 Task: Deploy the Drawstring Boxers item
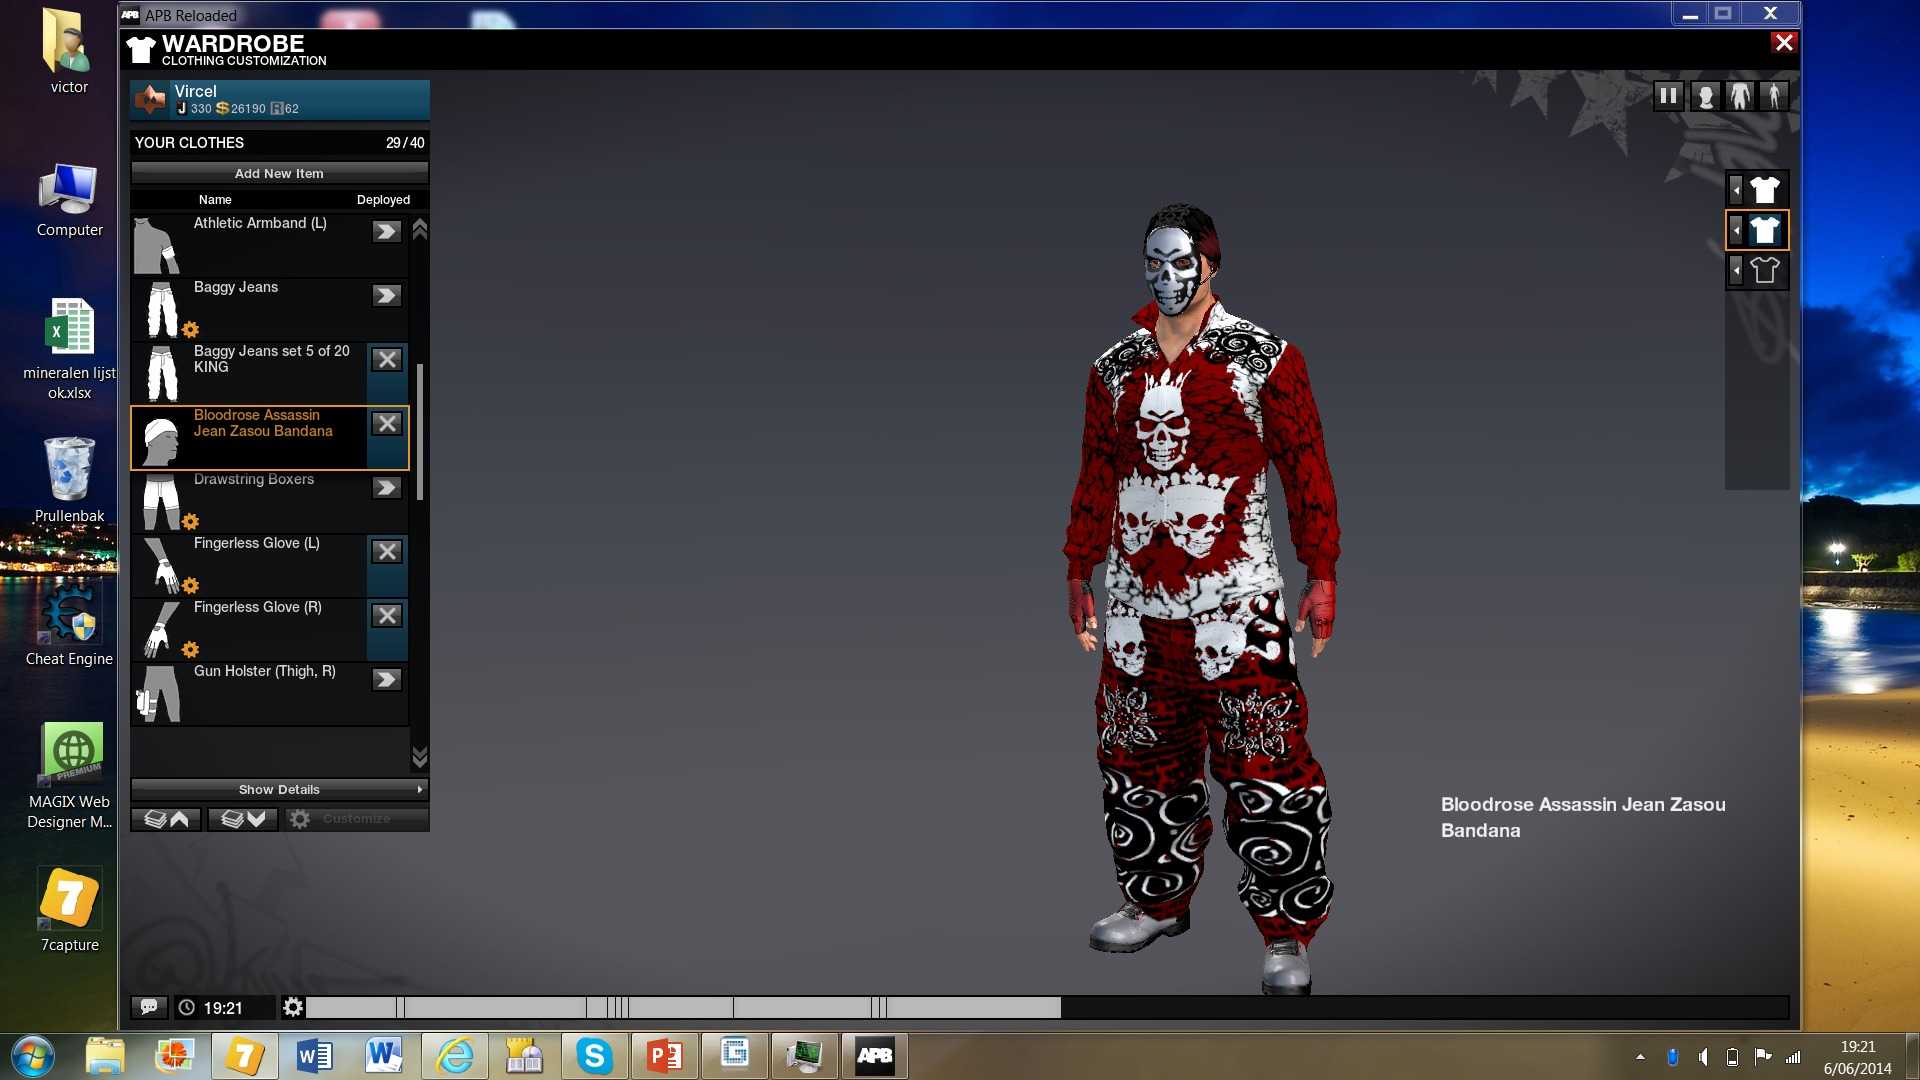pos(386,488)
